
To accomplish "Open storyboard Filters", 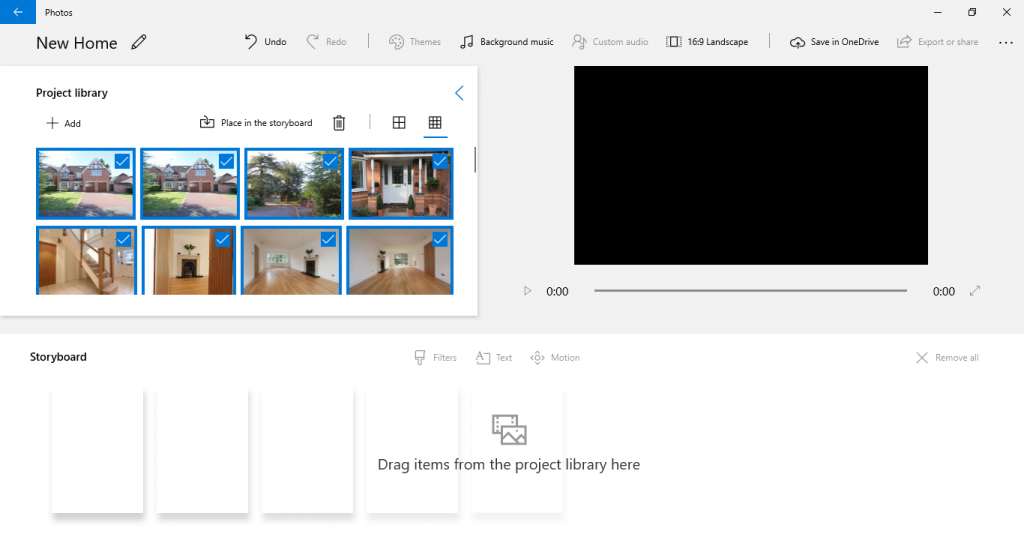I will pyautogui.click(x=436, y=357).
